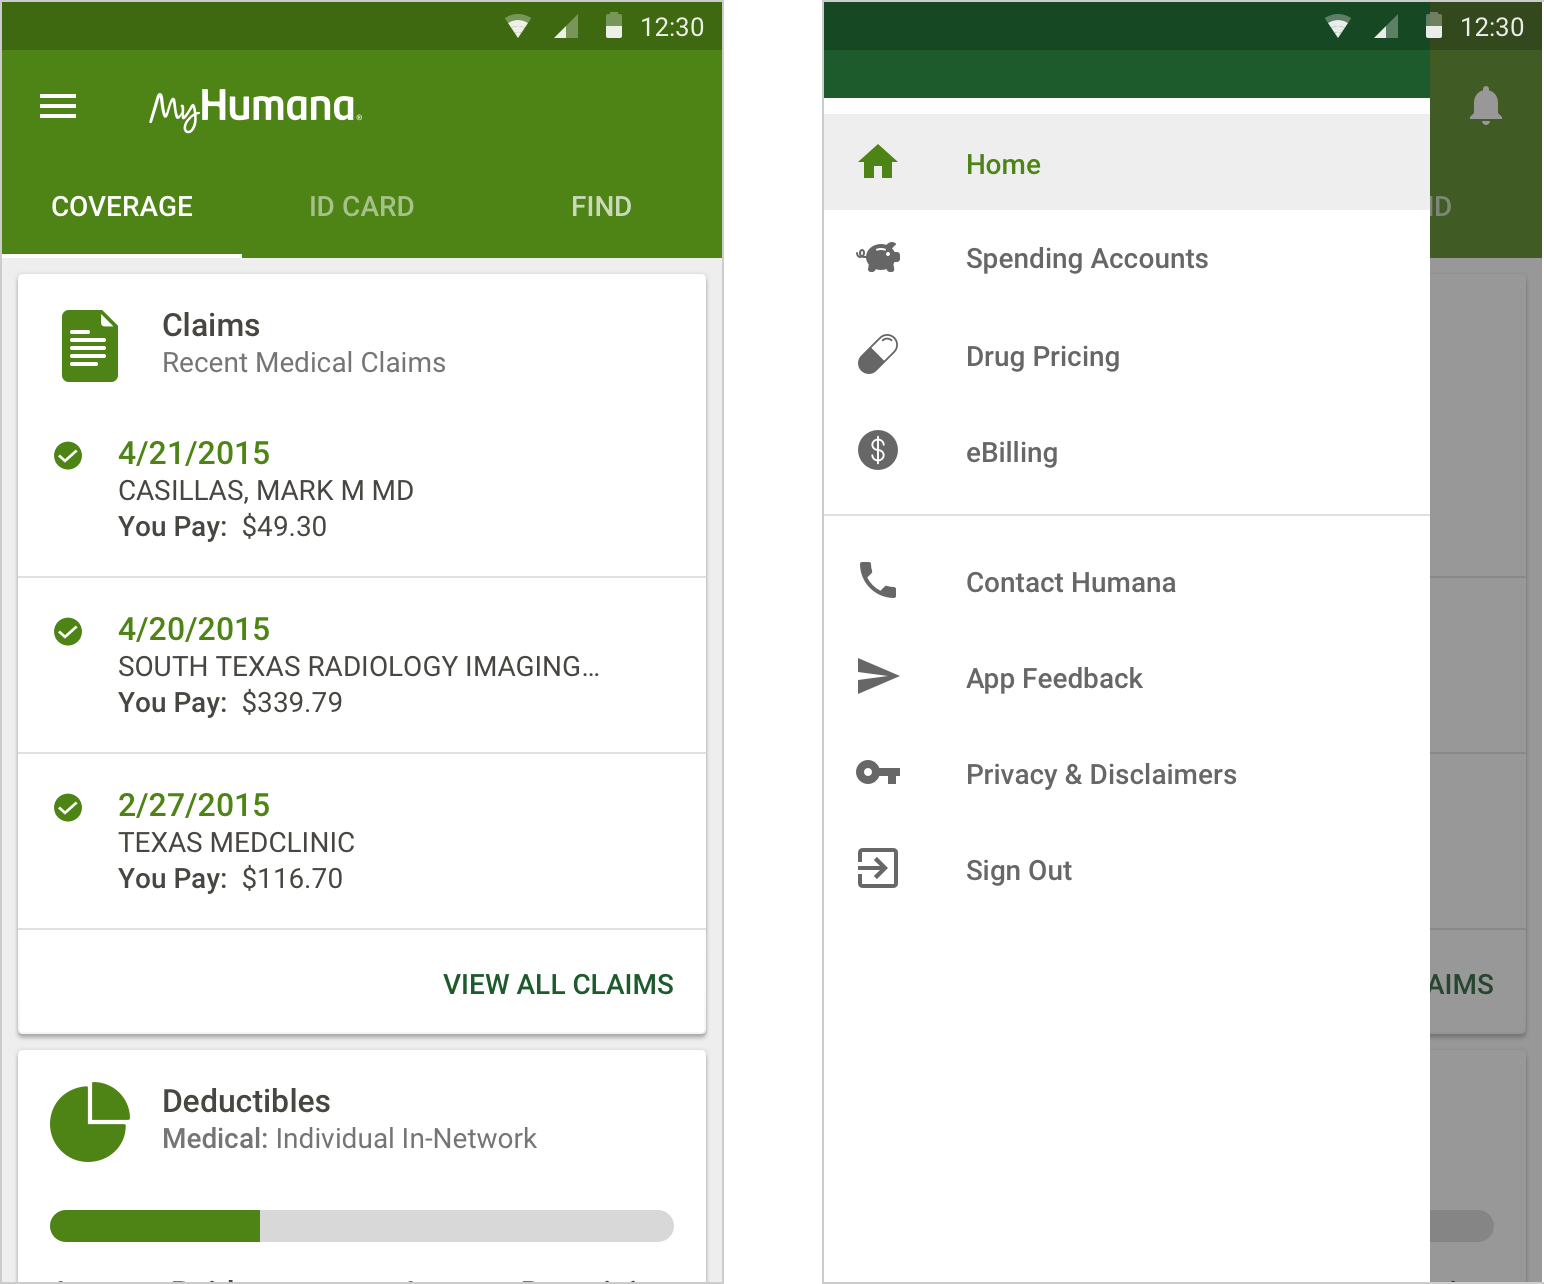Image resolution: width=1544 pixels, height=1284 pixels.
Task: Select the $49.30 You Pay amount
Action: [284, 526]
